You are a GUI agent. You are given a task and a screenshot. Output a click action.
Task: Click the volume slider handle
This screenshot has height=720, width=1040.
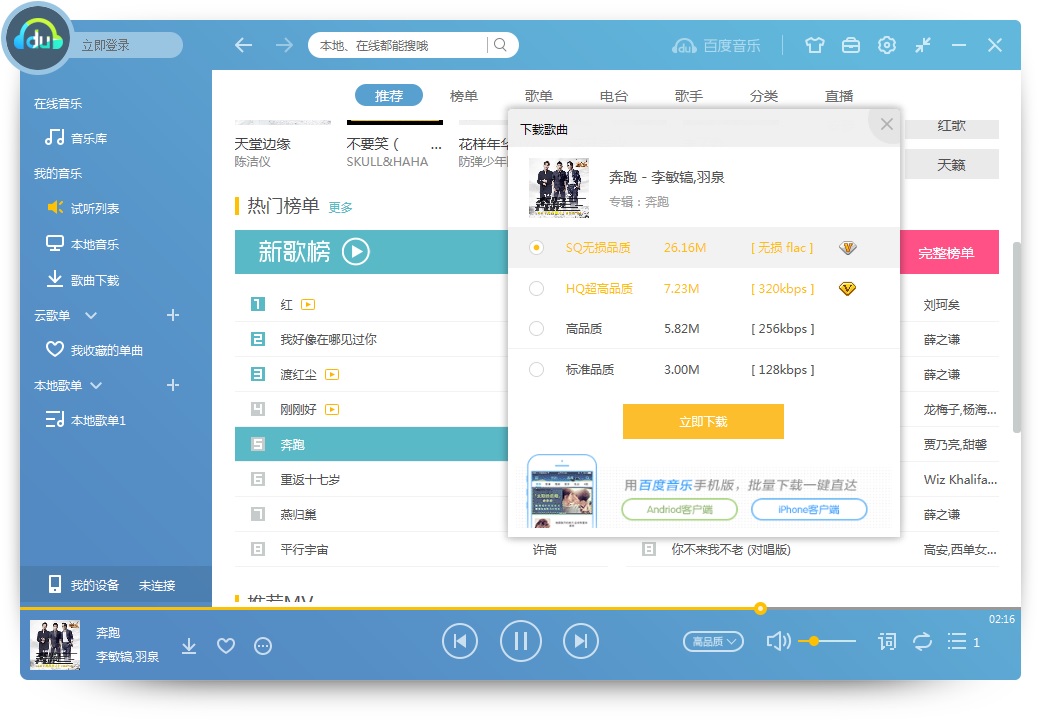pyautogui.click(x=814, y=641)
